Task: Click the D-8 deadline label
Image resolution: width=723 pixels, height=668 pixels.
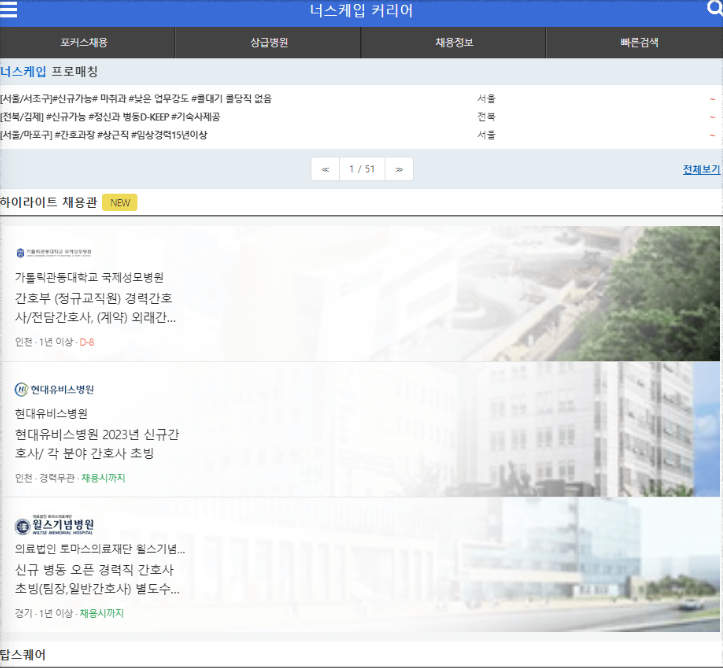Action: click(x=87, y=342)
